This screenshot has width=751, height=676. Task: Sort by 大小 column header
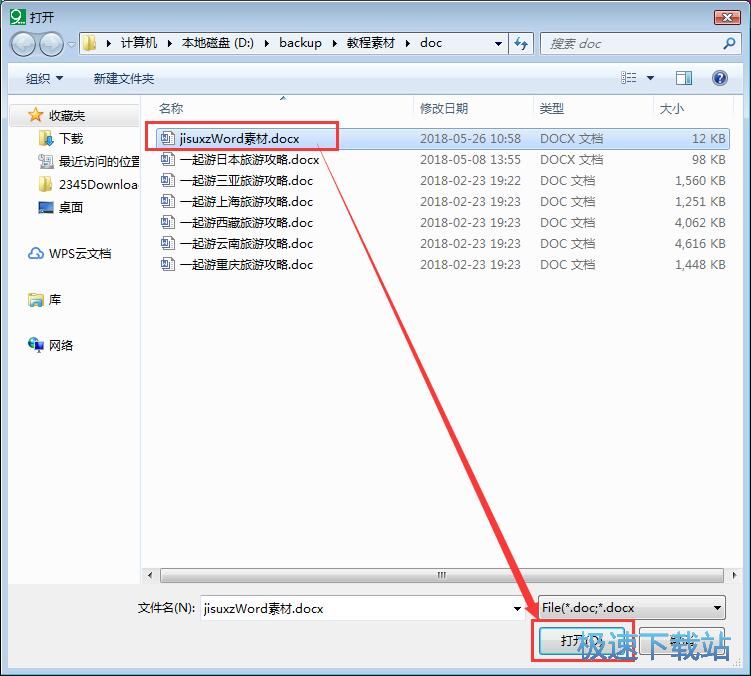click(x=671, y=108)
